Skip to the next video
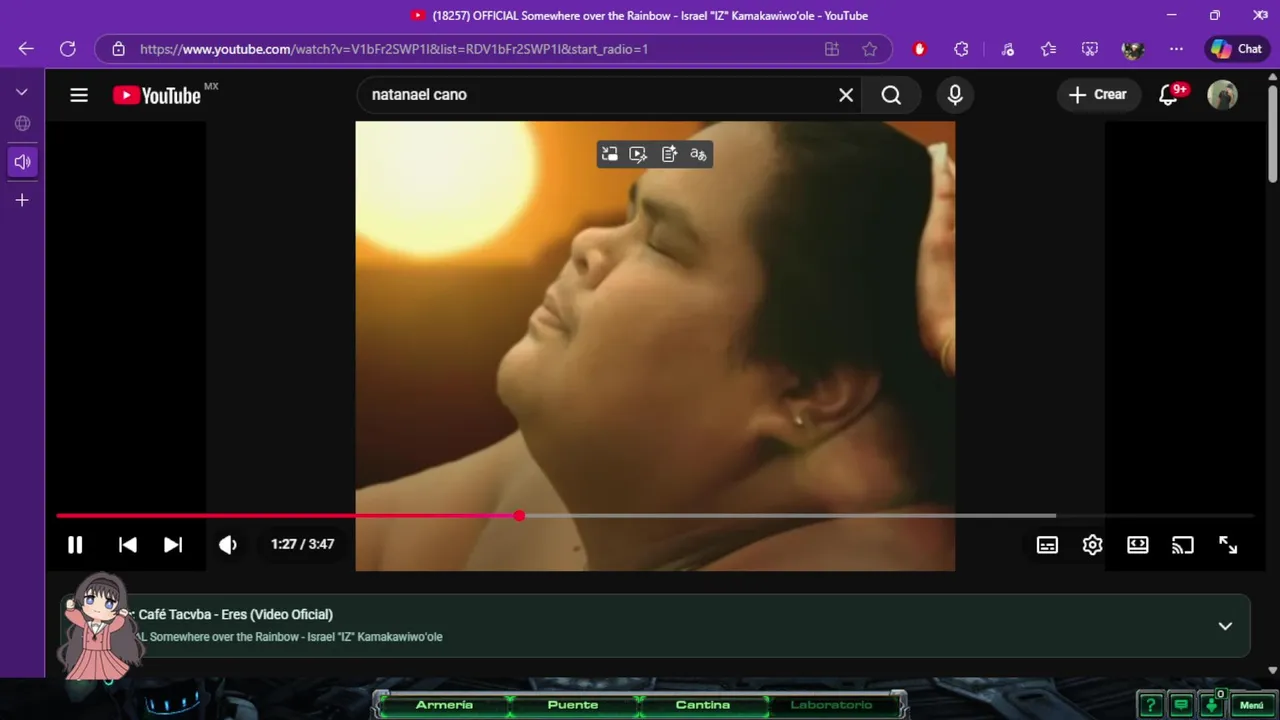This screenshot has width=1280, height=720. point(173,545)
